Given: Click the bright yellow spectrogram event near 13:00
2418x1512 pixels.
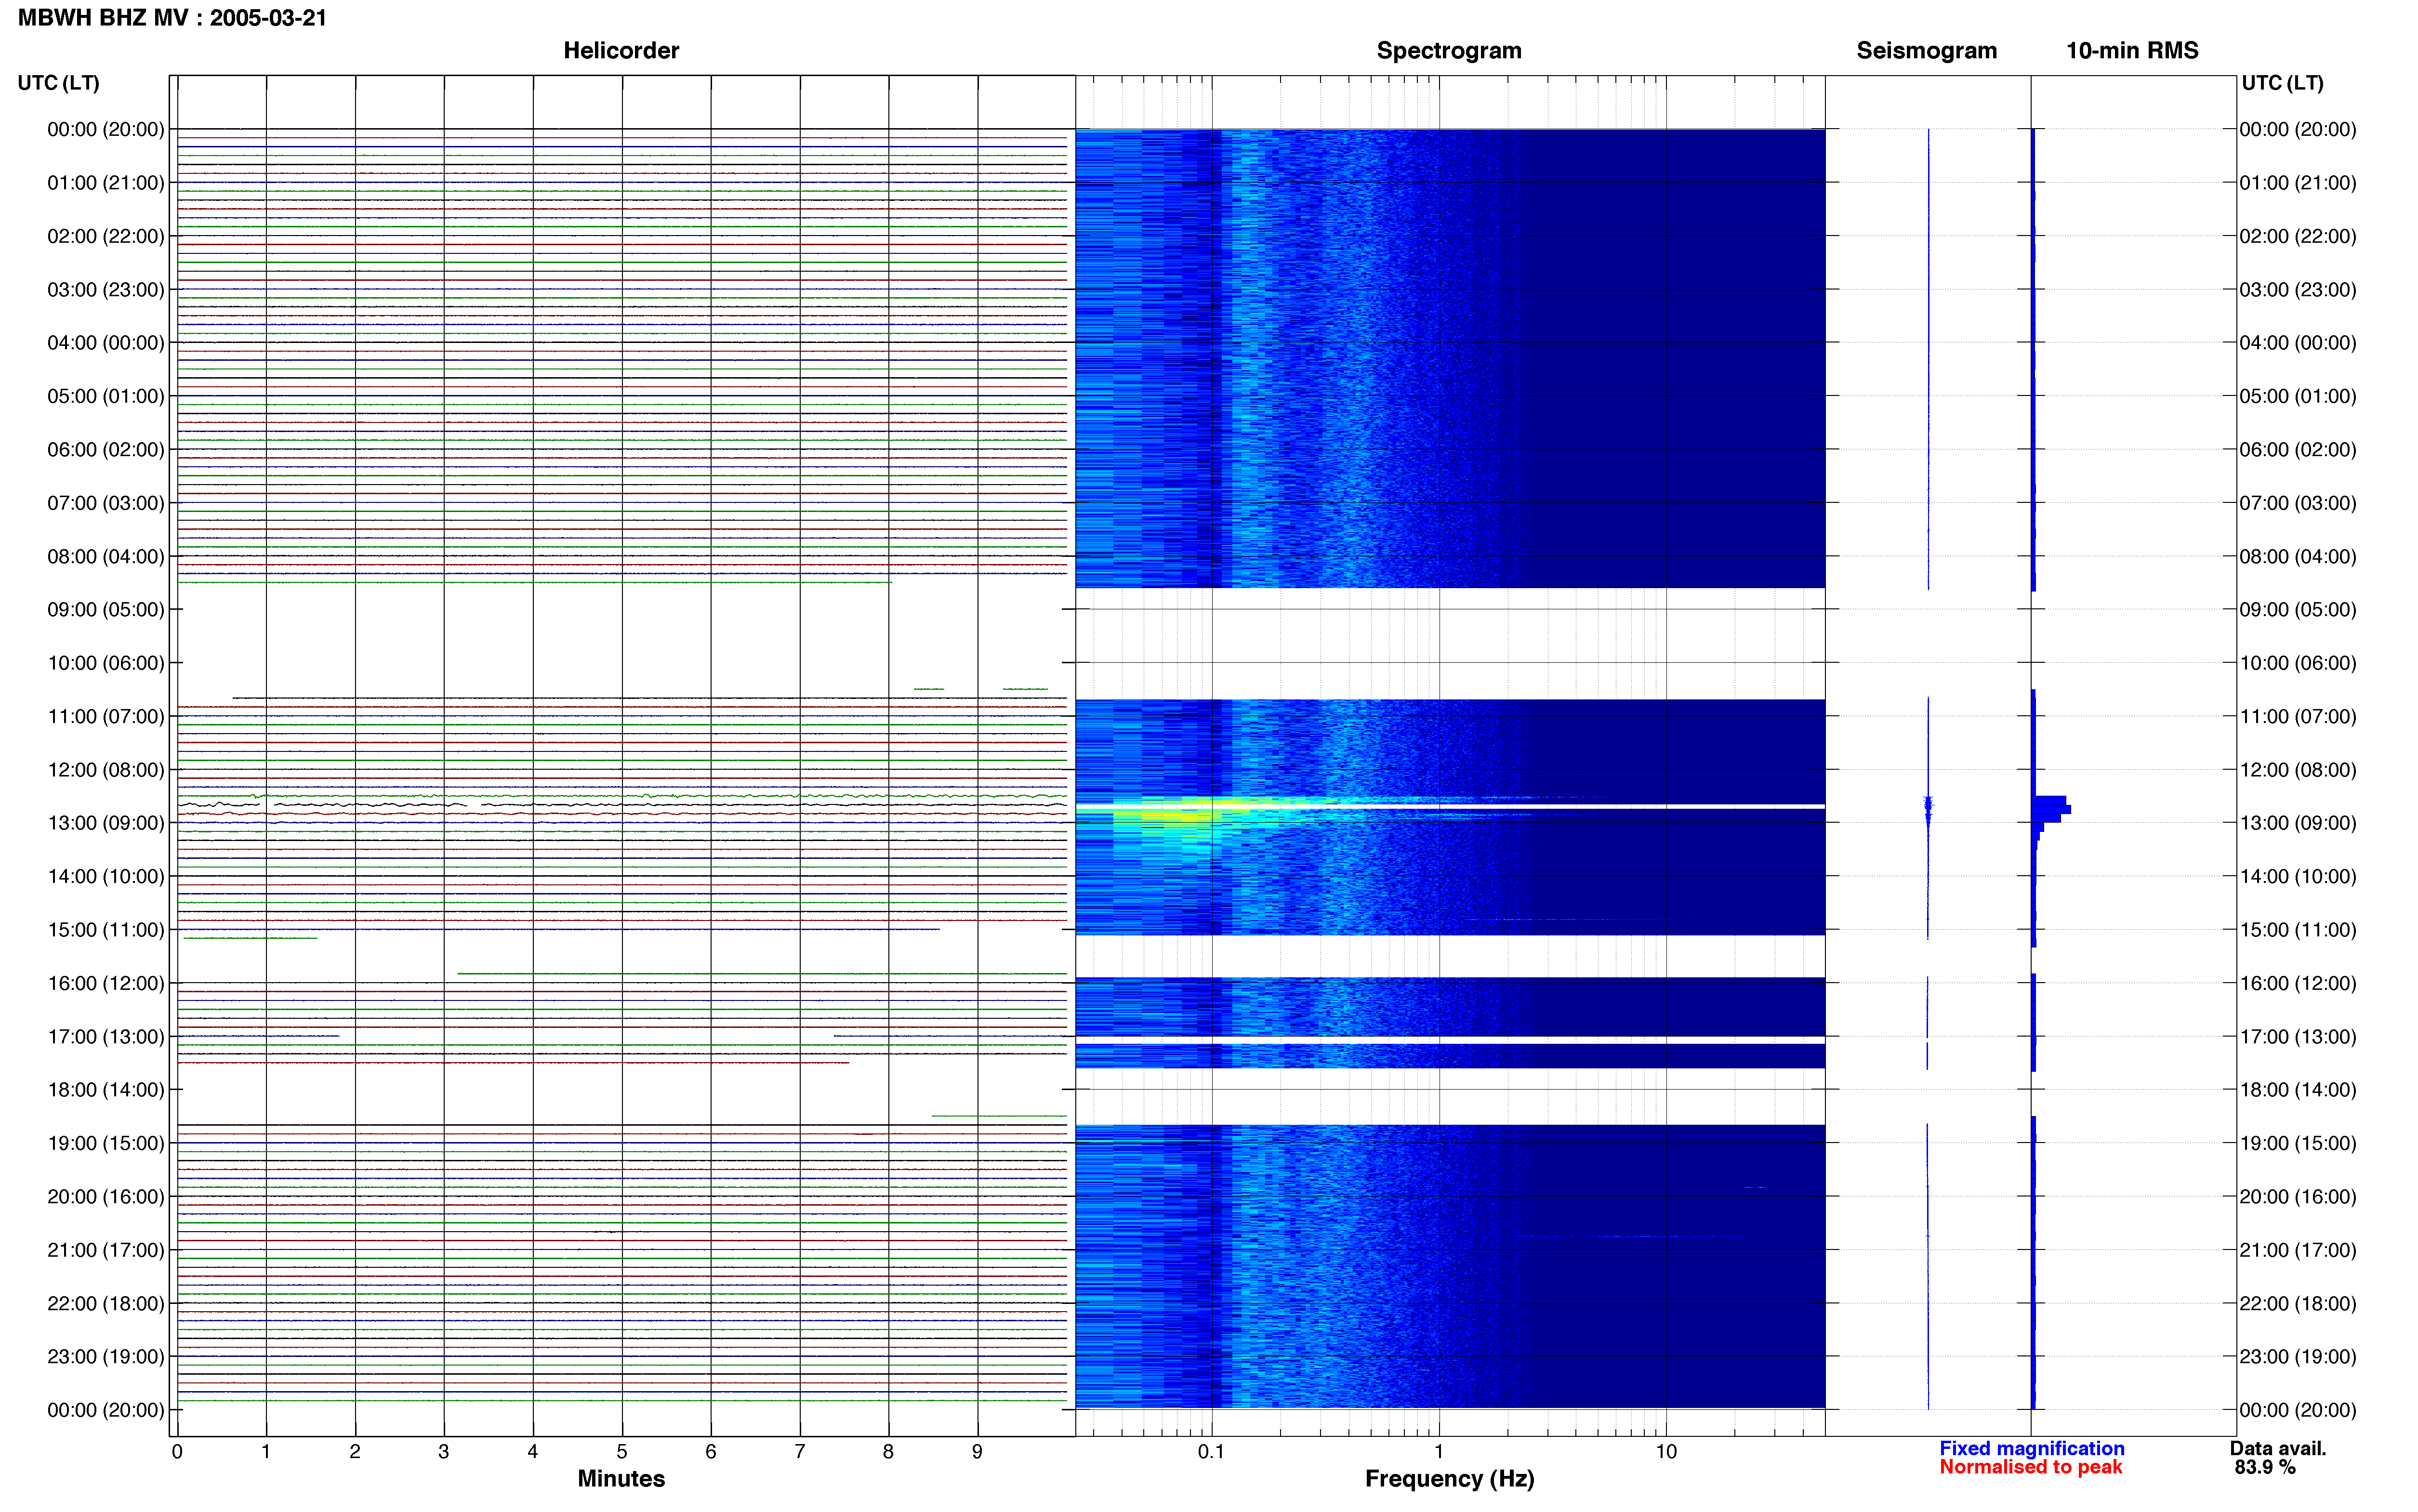Looking at the screenshot, I should point(1180,815).
